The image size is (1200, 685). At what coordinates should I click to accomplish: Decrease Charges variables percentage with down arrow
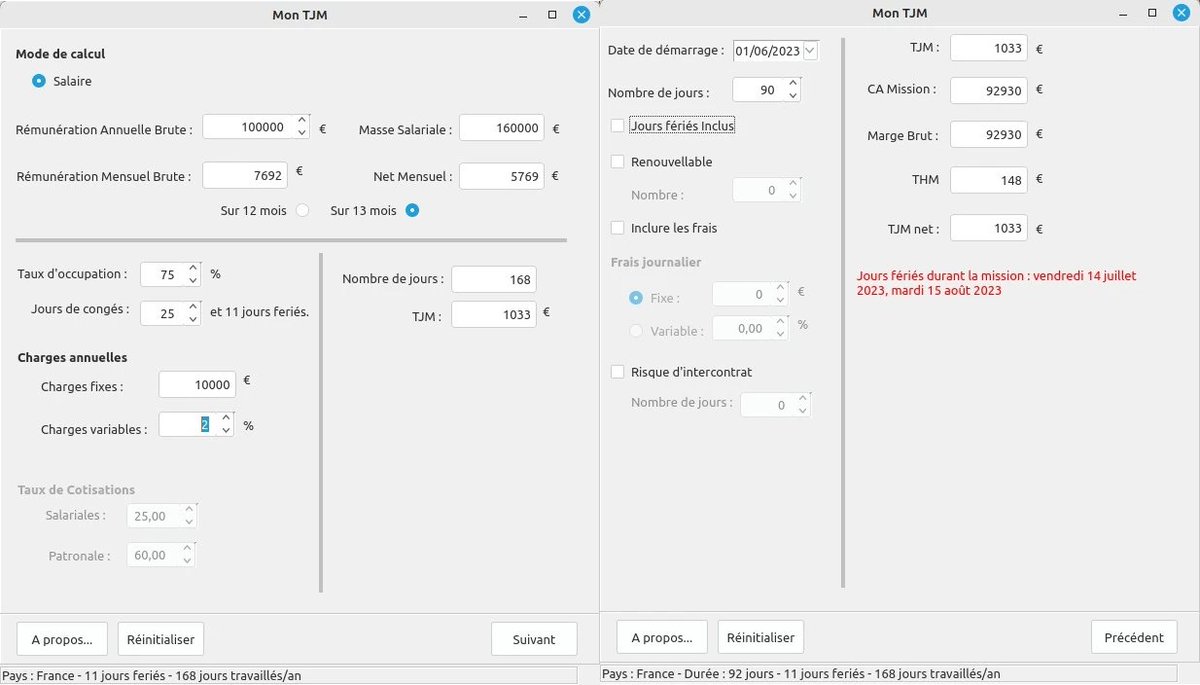[226, 431]
